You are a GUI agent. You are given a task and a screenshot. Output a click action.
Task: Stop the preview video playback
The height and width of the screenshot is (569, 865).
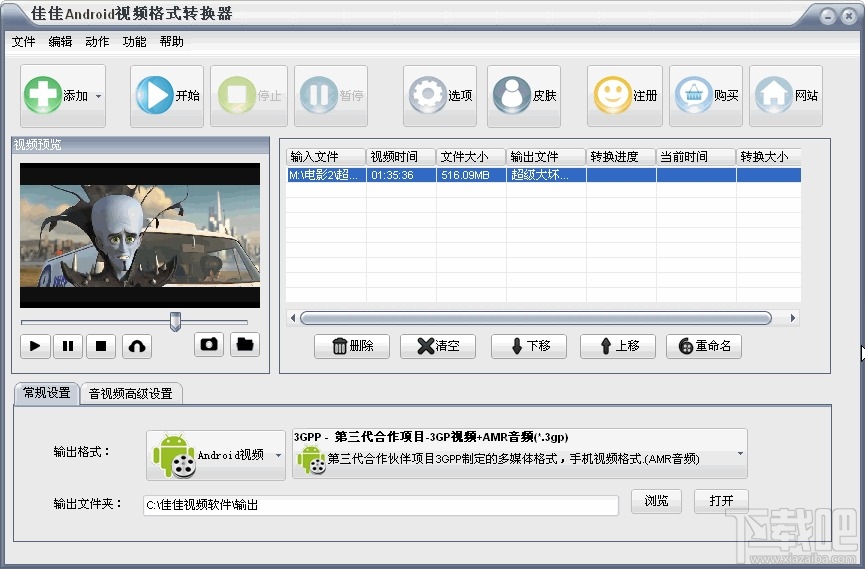(x=101, y=346)
